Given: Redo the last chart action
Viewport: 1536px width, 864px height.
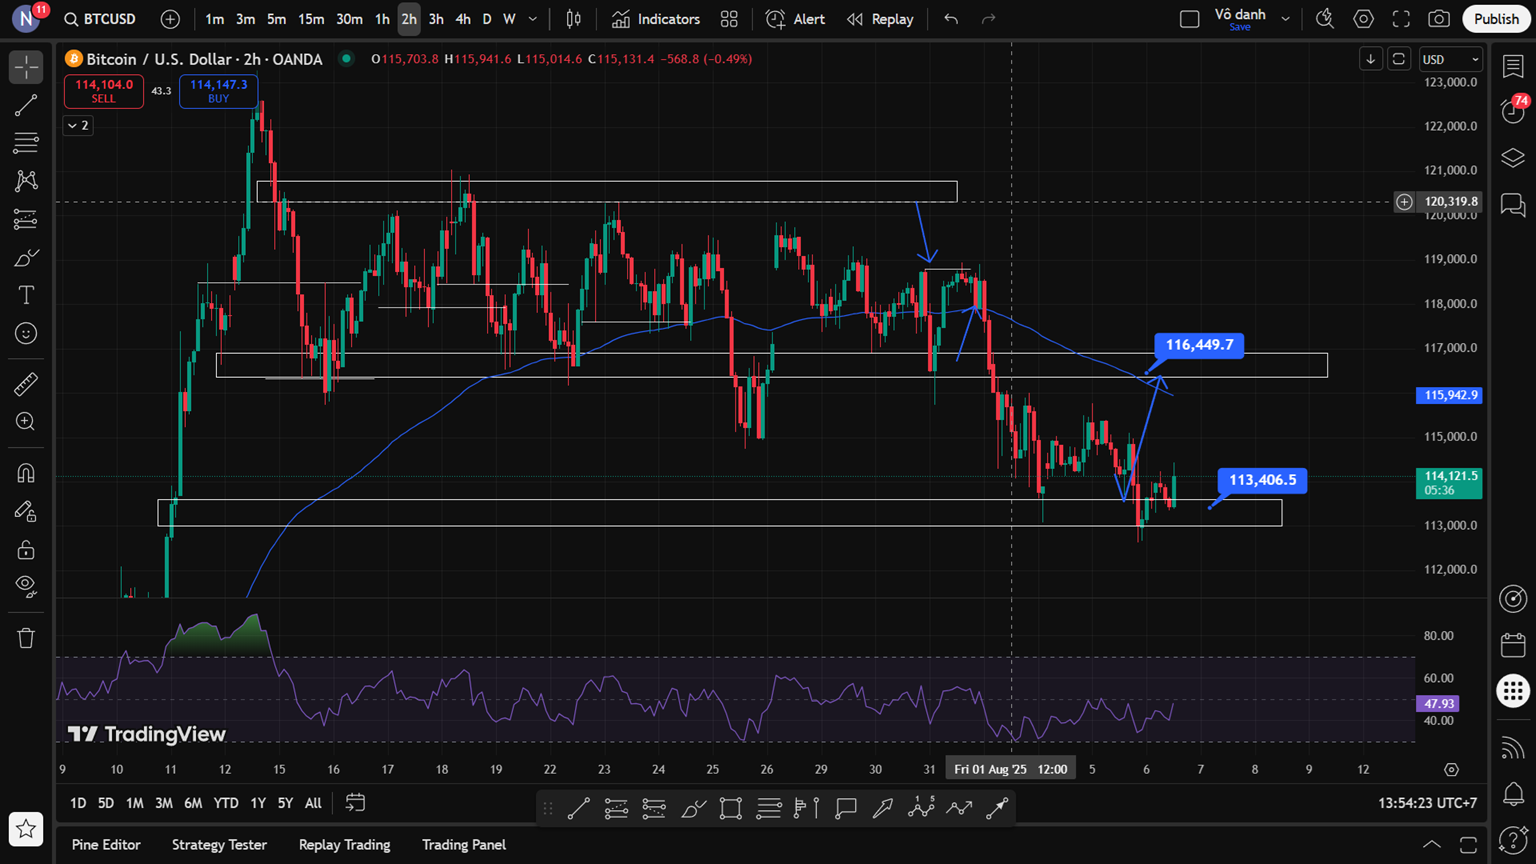Looking at the screenshot, I should (x=988, y=19).
